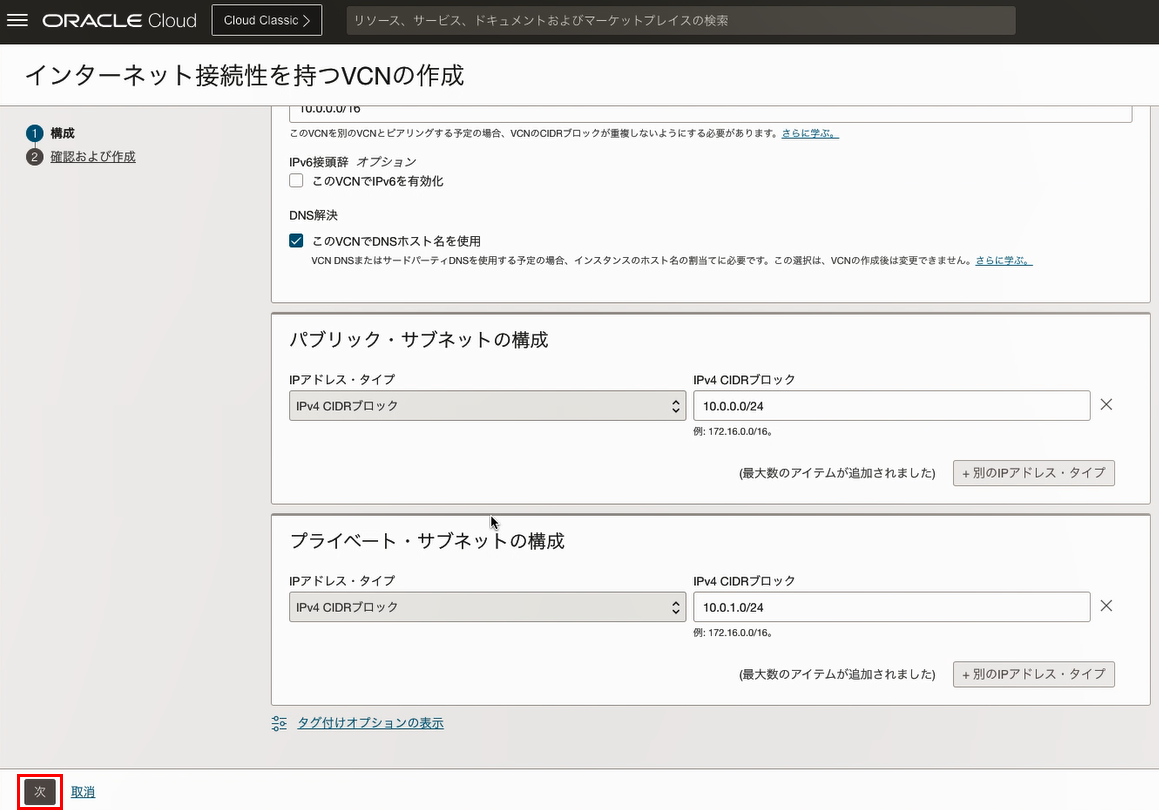Click the public subnet CIDR field 10.0.0.0/24

(891, 405)
